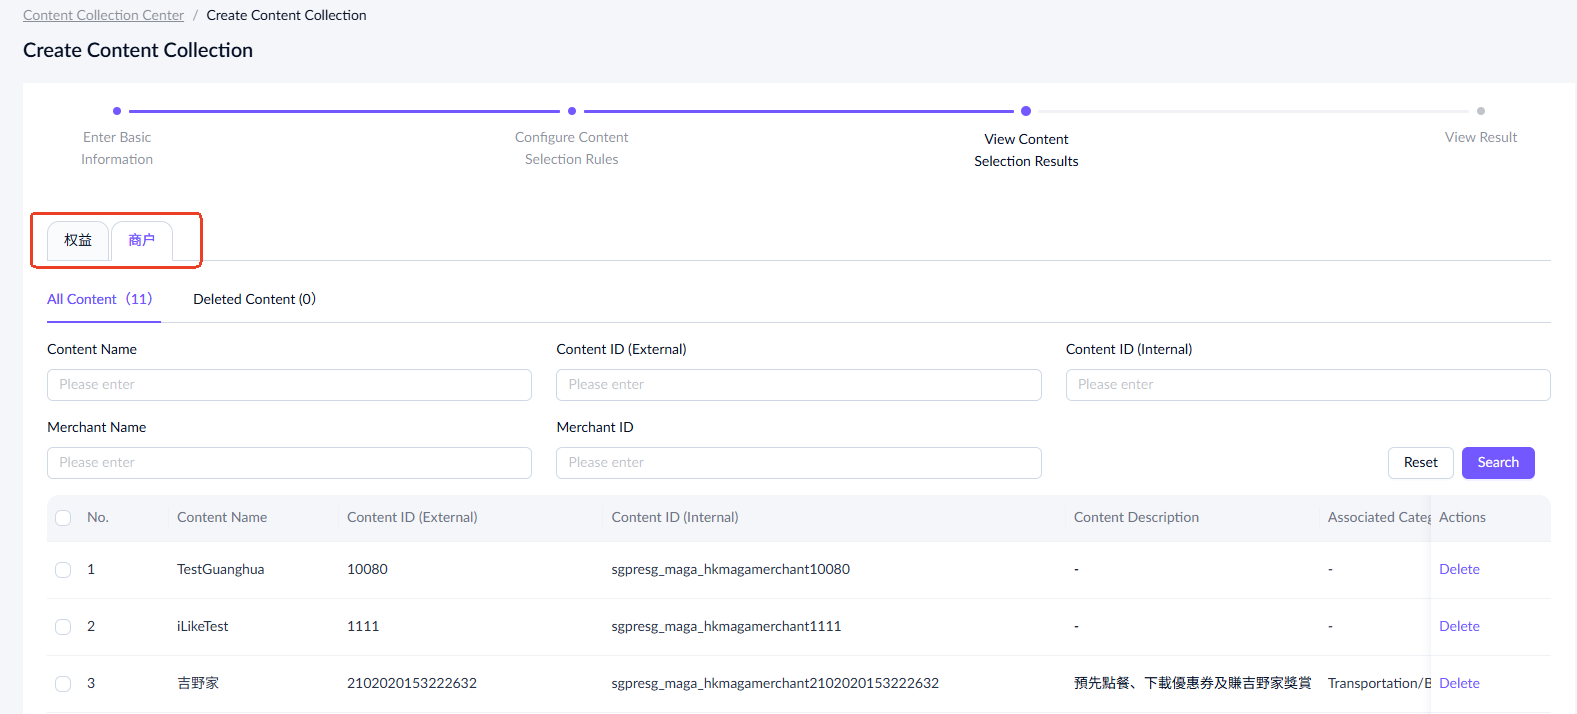Check the box for row 1 TestGuanghua
This screenshot has width=1577, height=714.
click(x=63, y=570)
